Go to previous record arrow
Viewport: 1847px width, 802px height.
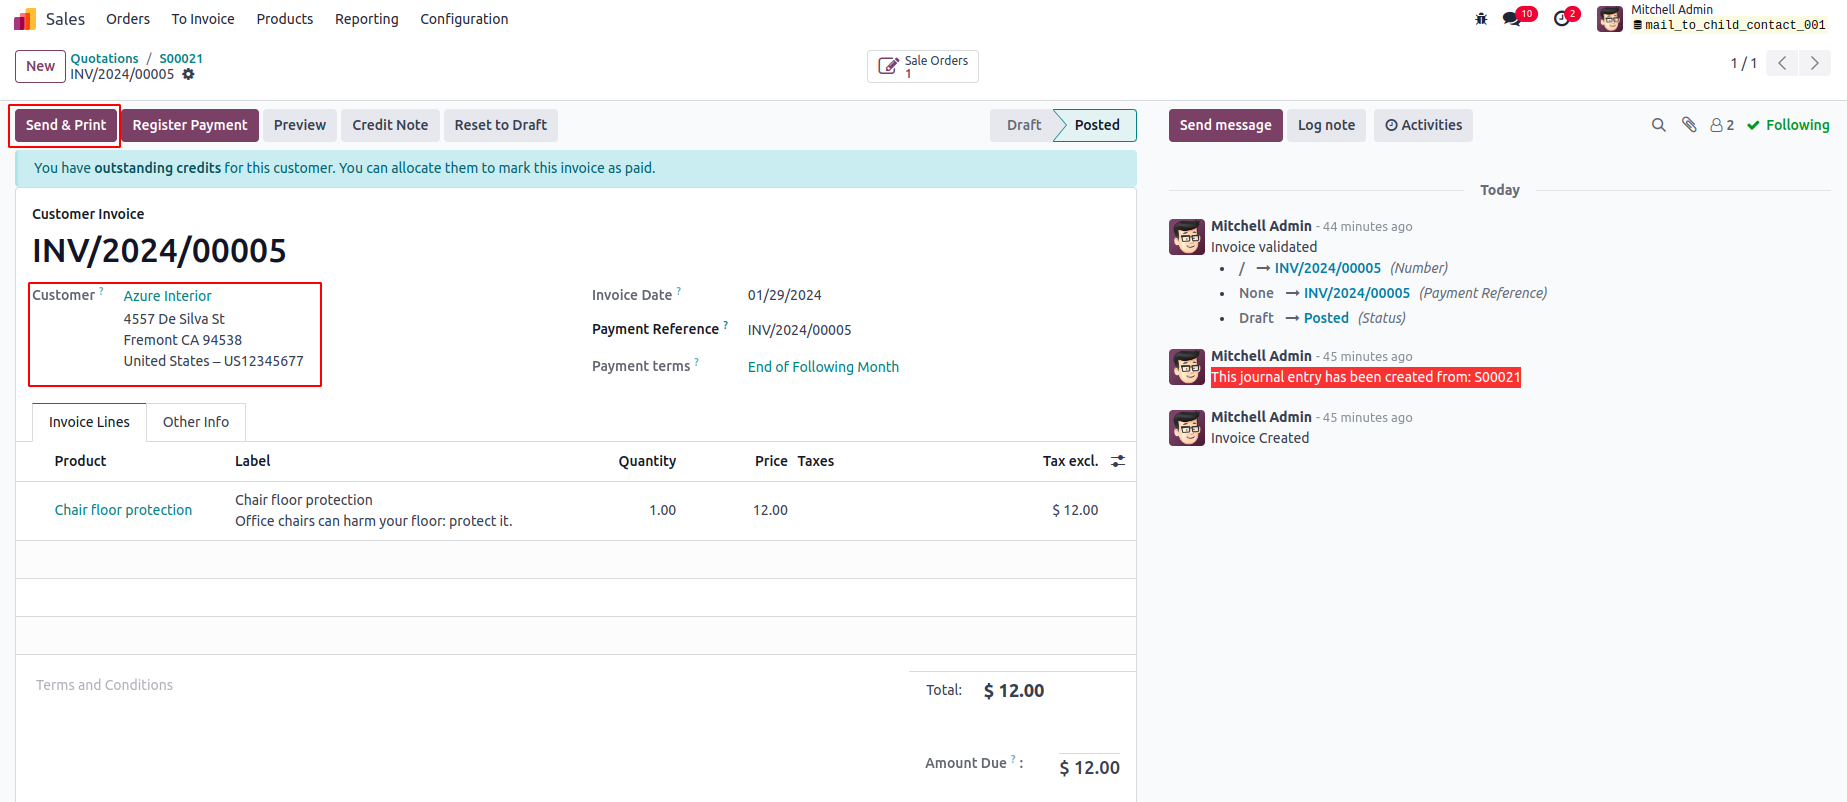[x=1782, y=63]
